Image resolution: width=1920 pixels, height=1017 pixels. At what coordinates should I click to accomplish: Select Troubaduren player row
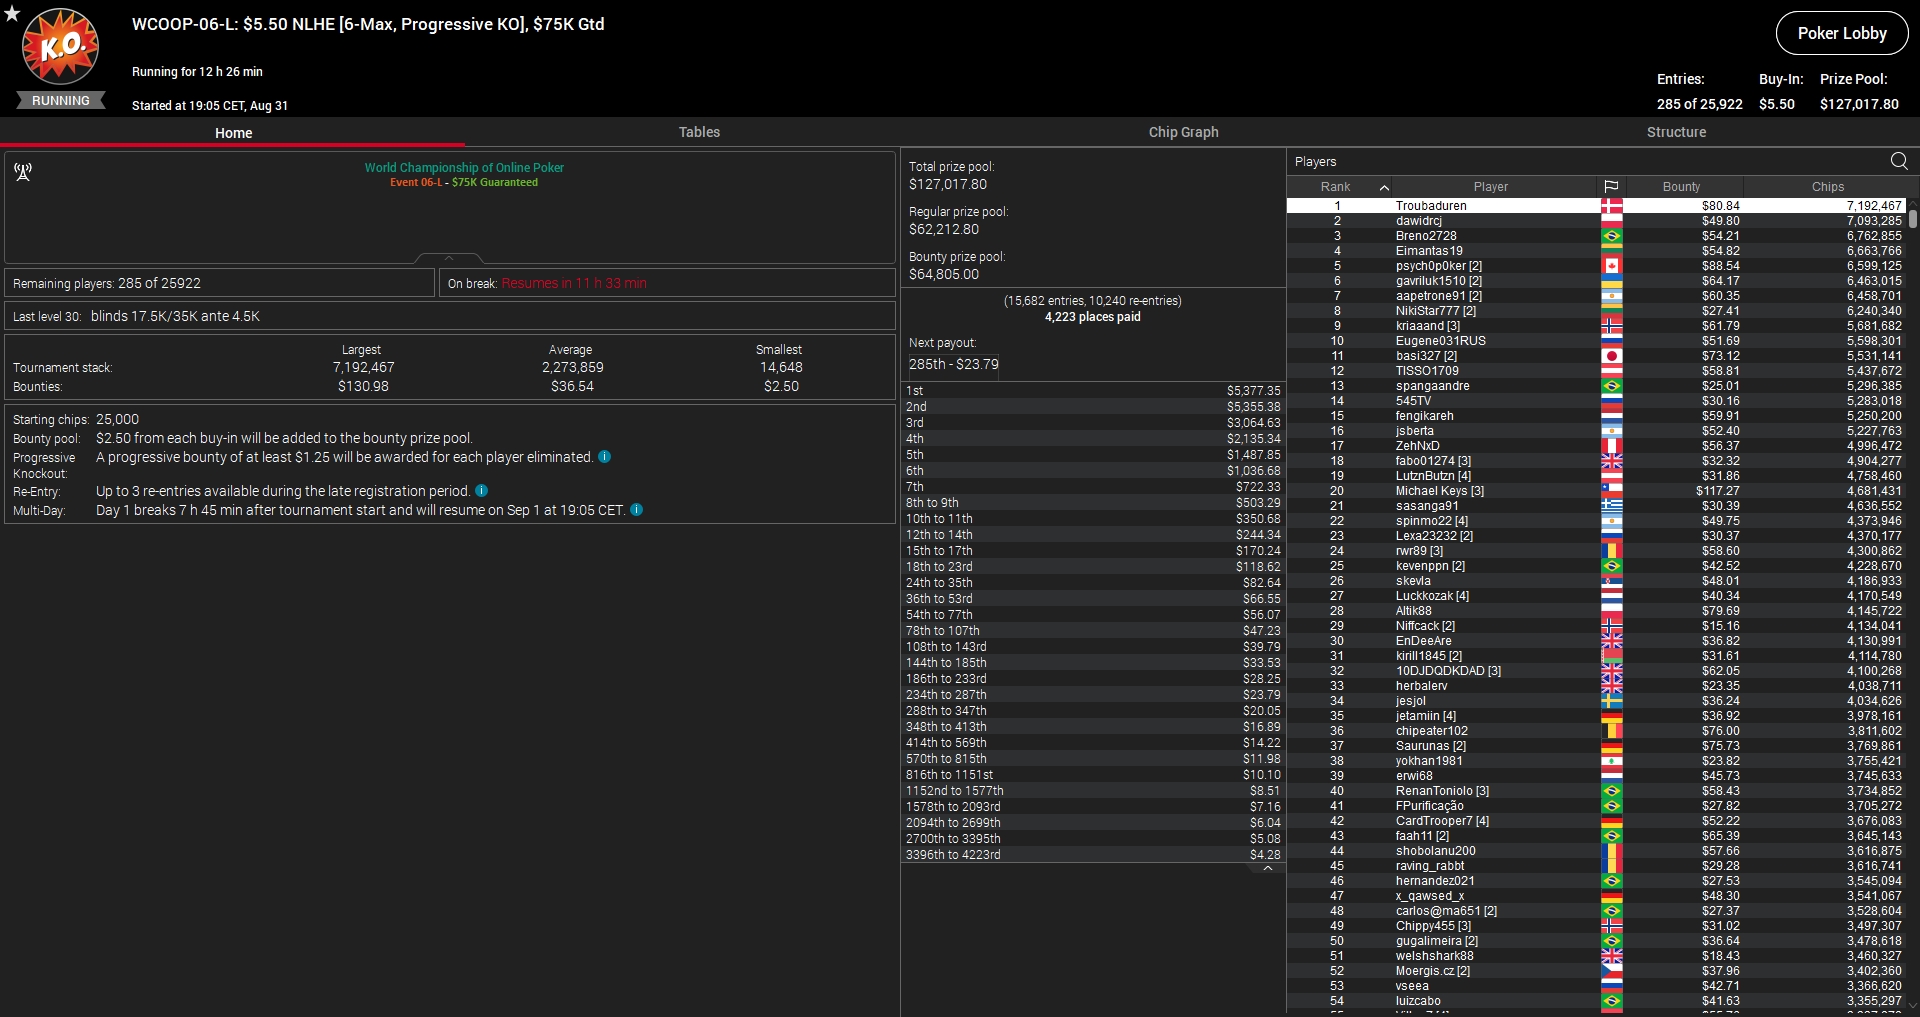coord(1597,206)
